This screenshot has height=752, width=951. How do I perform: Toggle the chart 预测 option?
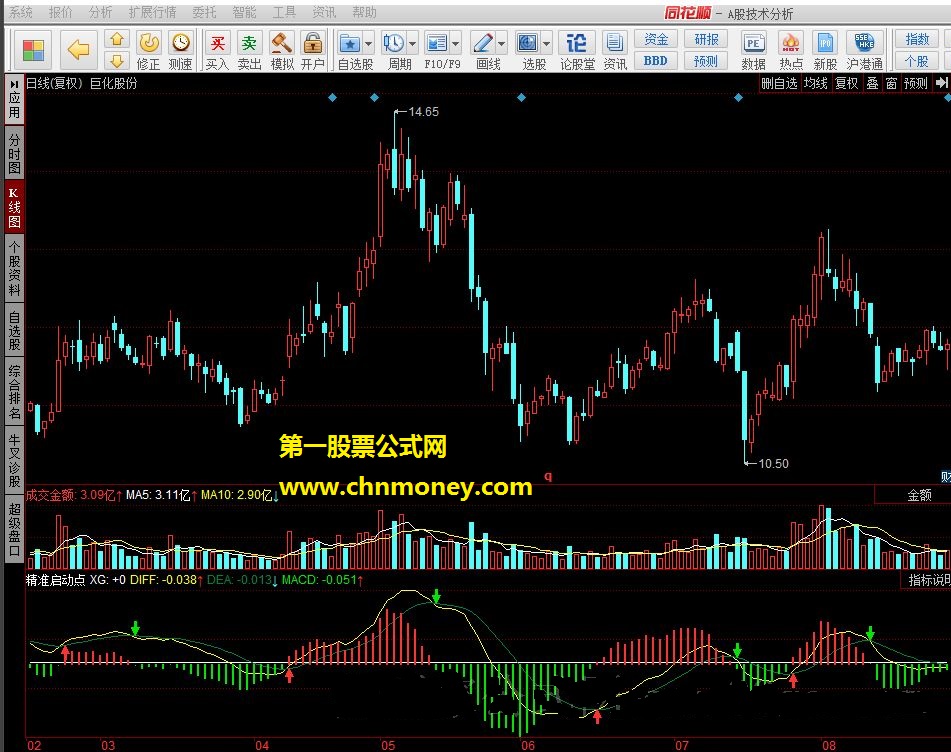(x=916, y=83)
